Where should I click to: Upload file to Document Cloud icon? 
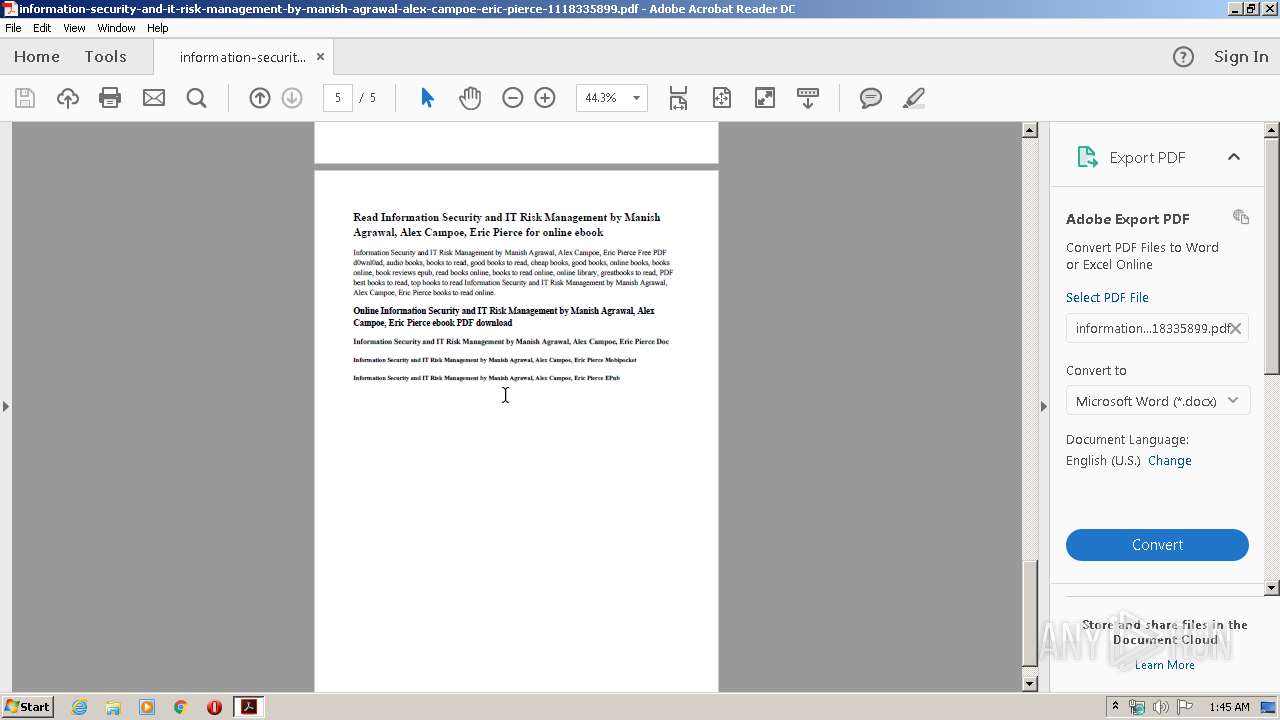pos(68,98)
